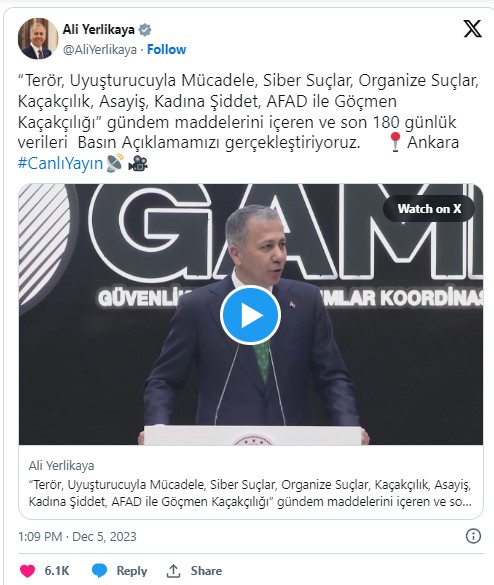Click the Watch on X button
Image resolution: width=494 pixels, height=585 pixels.
(x=429, y=209)
